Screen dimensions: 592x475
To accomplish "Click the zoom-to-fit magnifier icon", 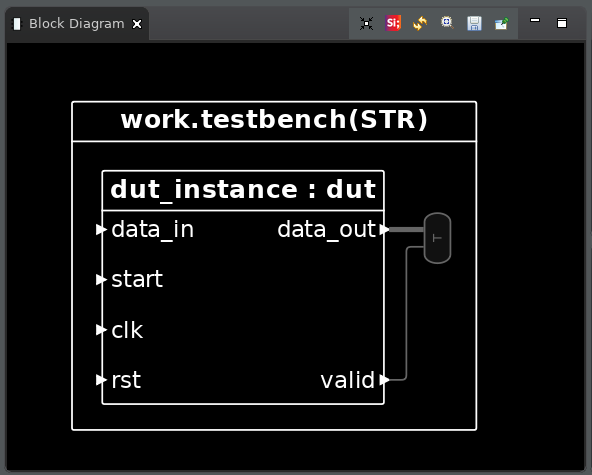I will (447, 23).
